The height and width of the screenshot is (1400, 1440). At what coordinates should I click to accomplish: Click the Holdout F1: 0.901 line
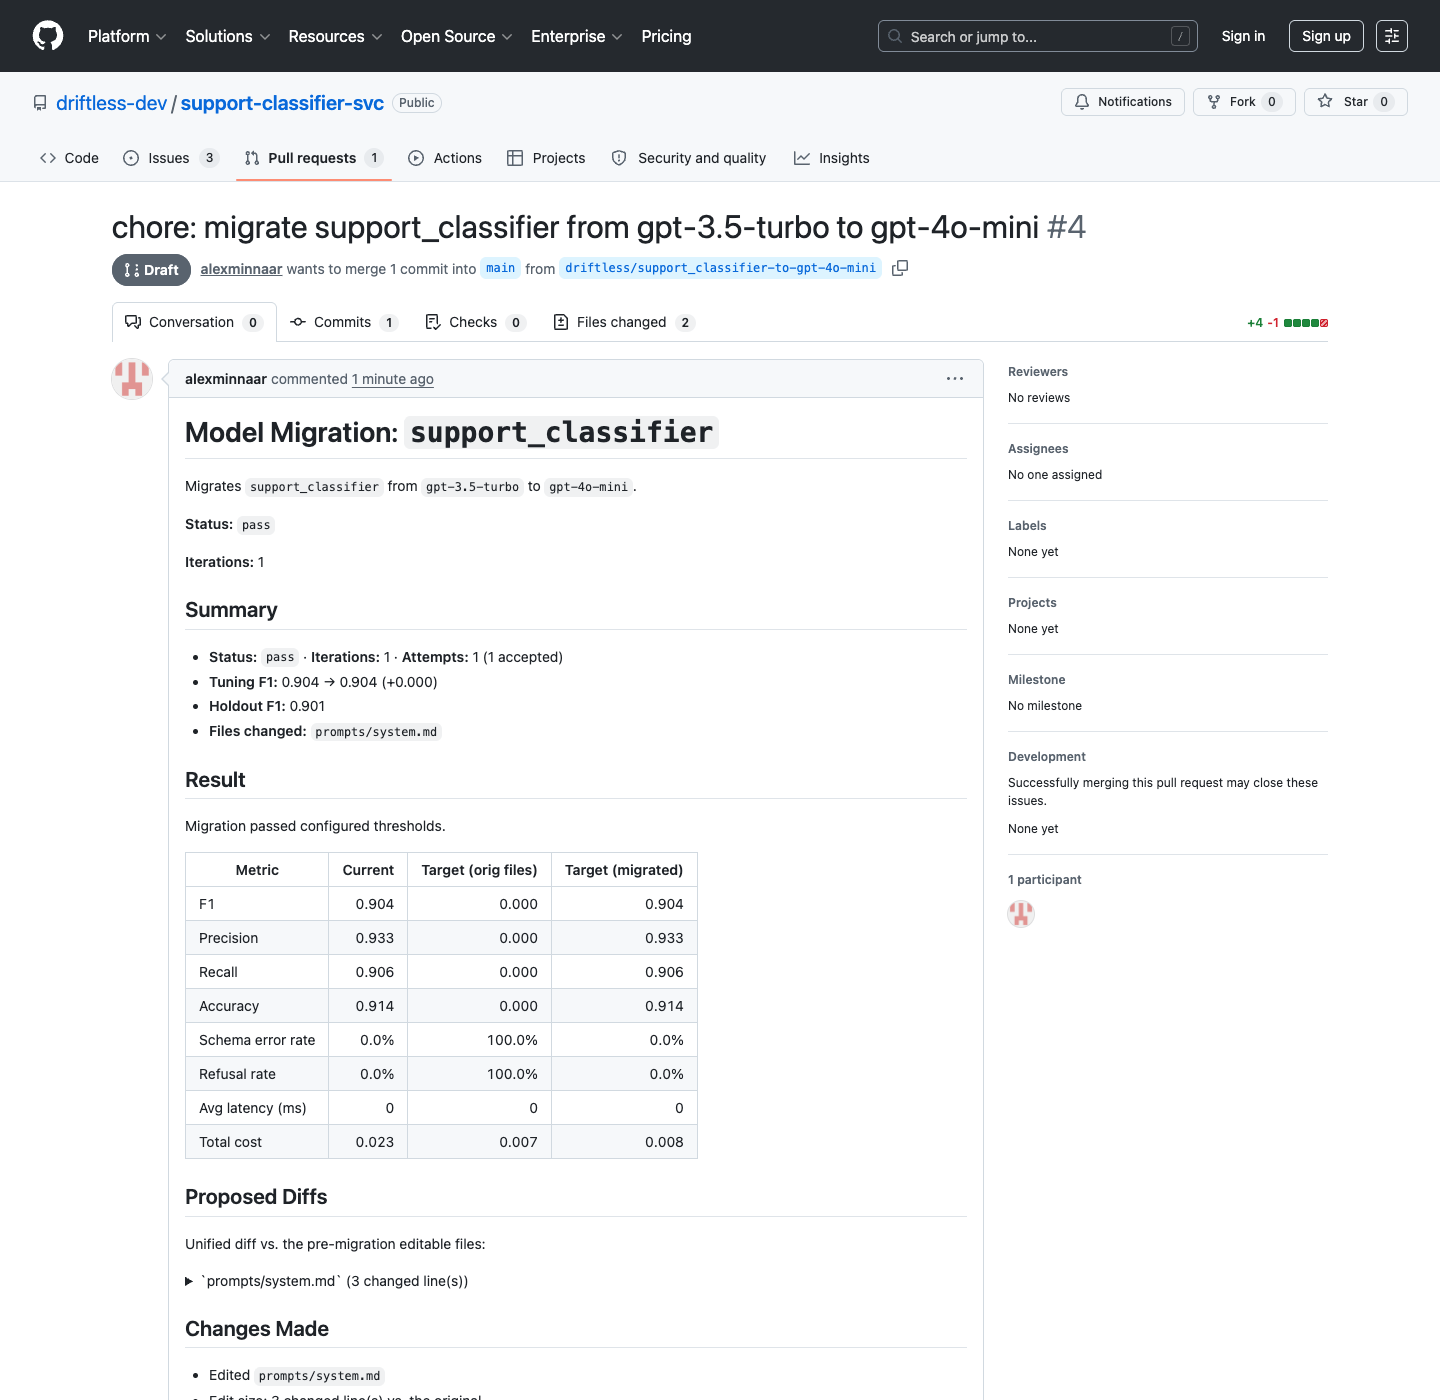pos(267,706)
